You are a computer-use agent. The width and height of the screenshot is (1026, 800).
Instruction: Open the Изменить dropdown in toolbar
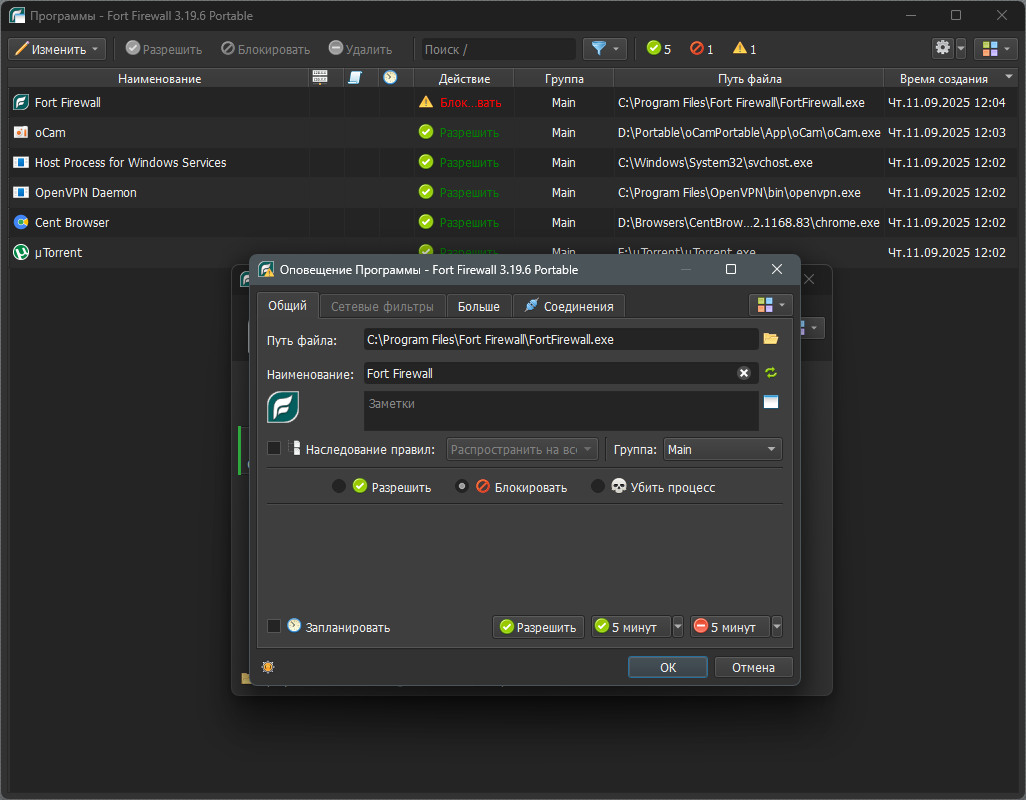(57, 49)
